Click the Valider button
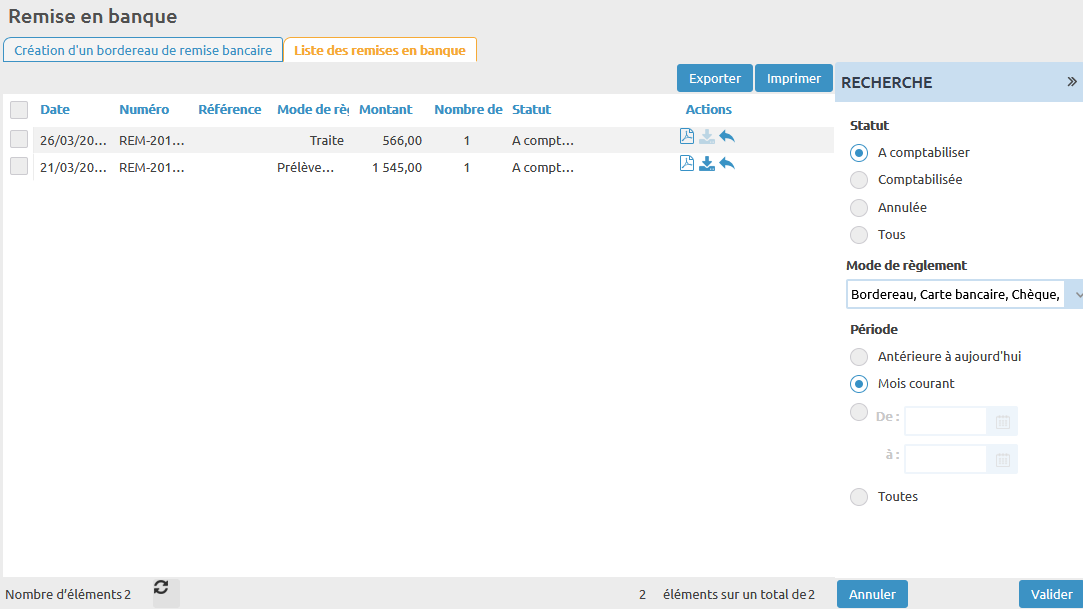The image size is (1083, 609). pos(1051,594)
